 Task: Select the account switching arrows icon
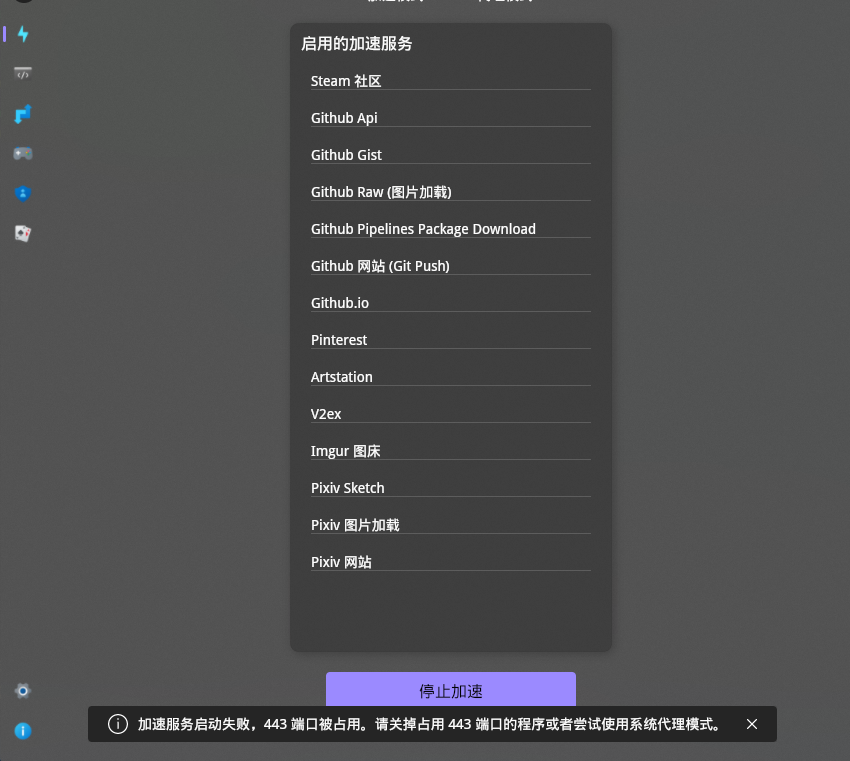(x=22, y=114)
